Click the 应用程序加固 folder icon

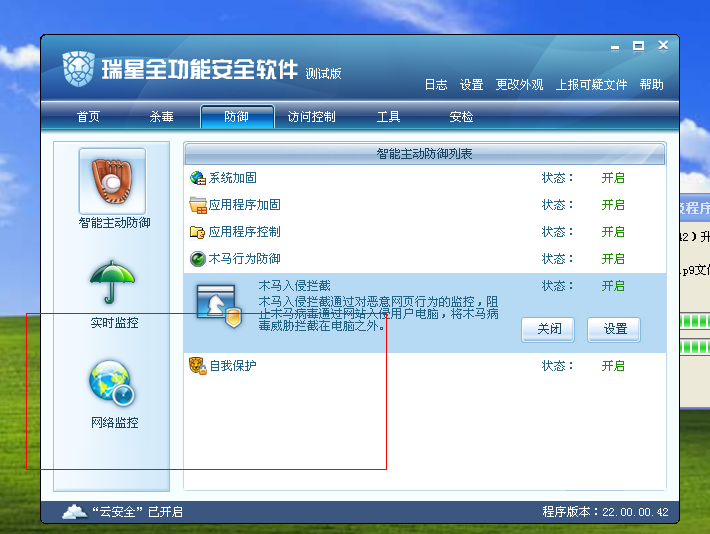pyautogui.click(x=198, y=205)
